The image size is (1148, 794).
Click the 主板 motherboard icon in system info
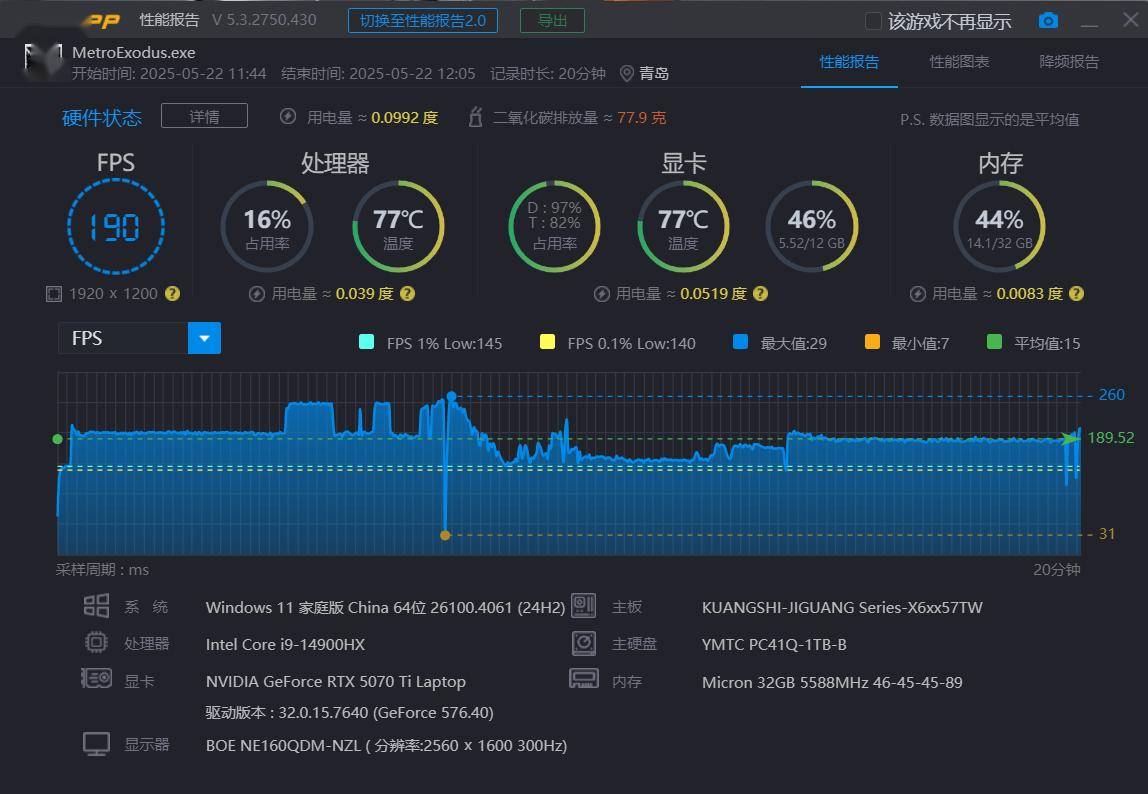[x=583, y=606]
